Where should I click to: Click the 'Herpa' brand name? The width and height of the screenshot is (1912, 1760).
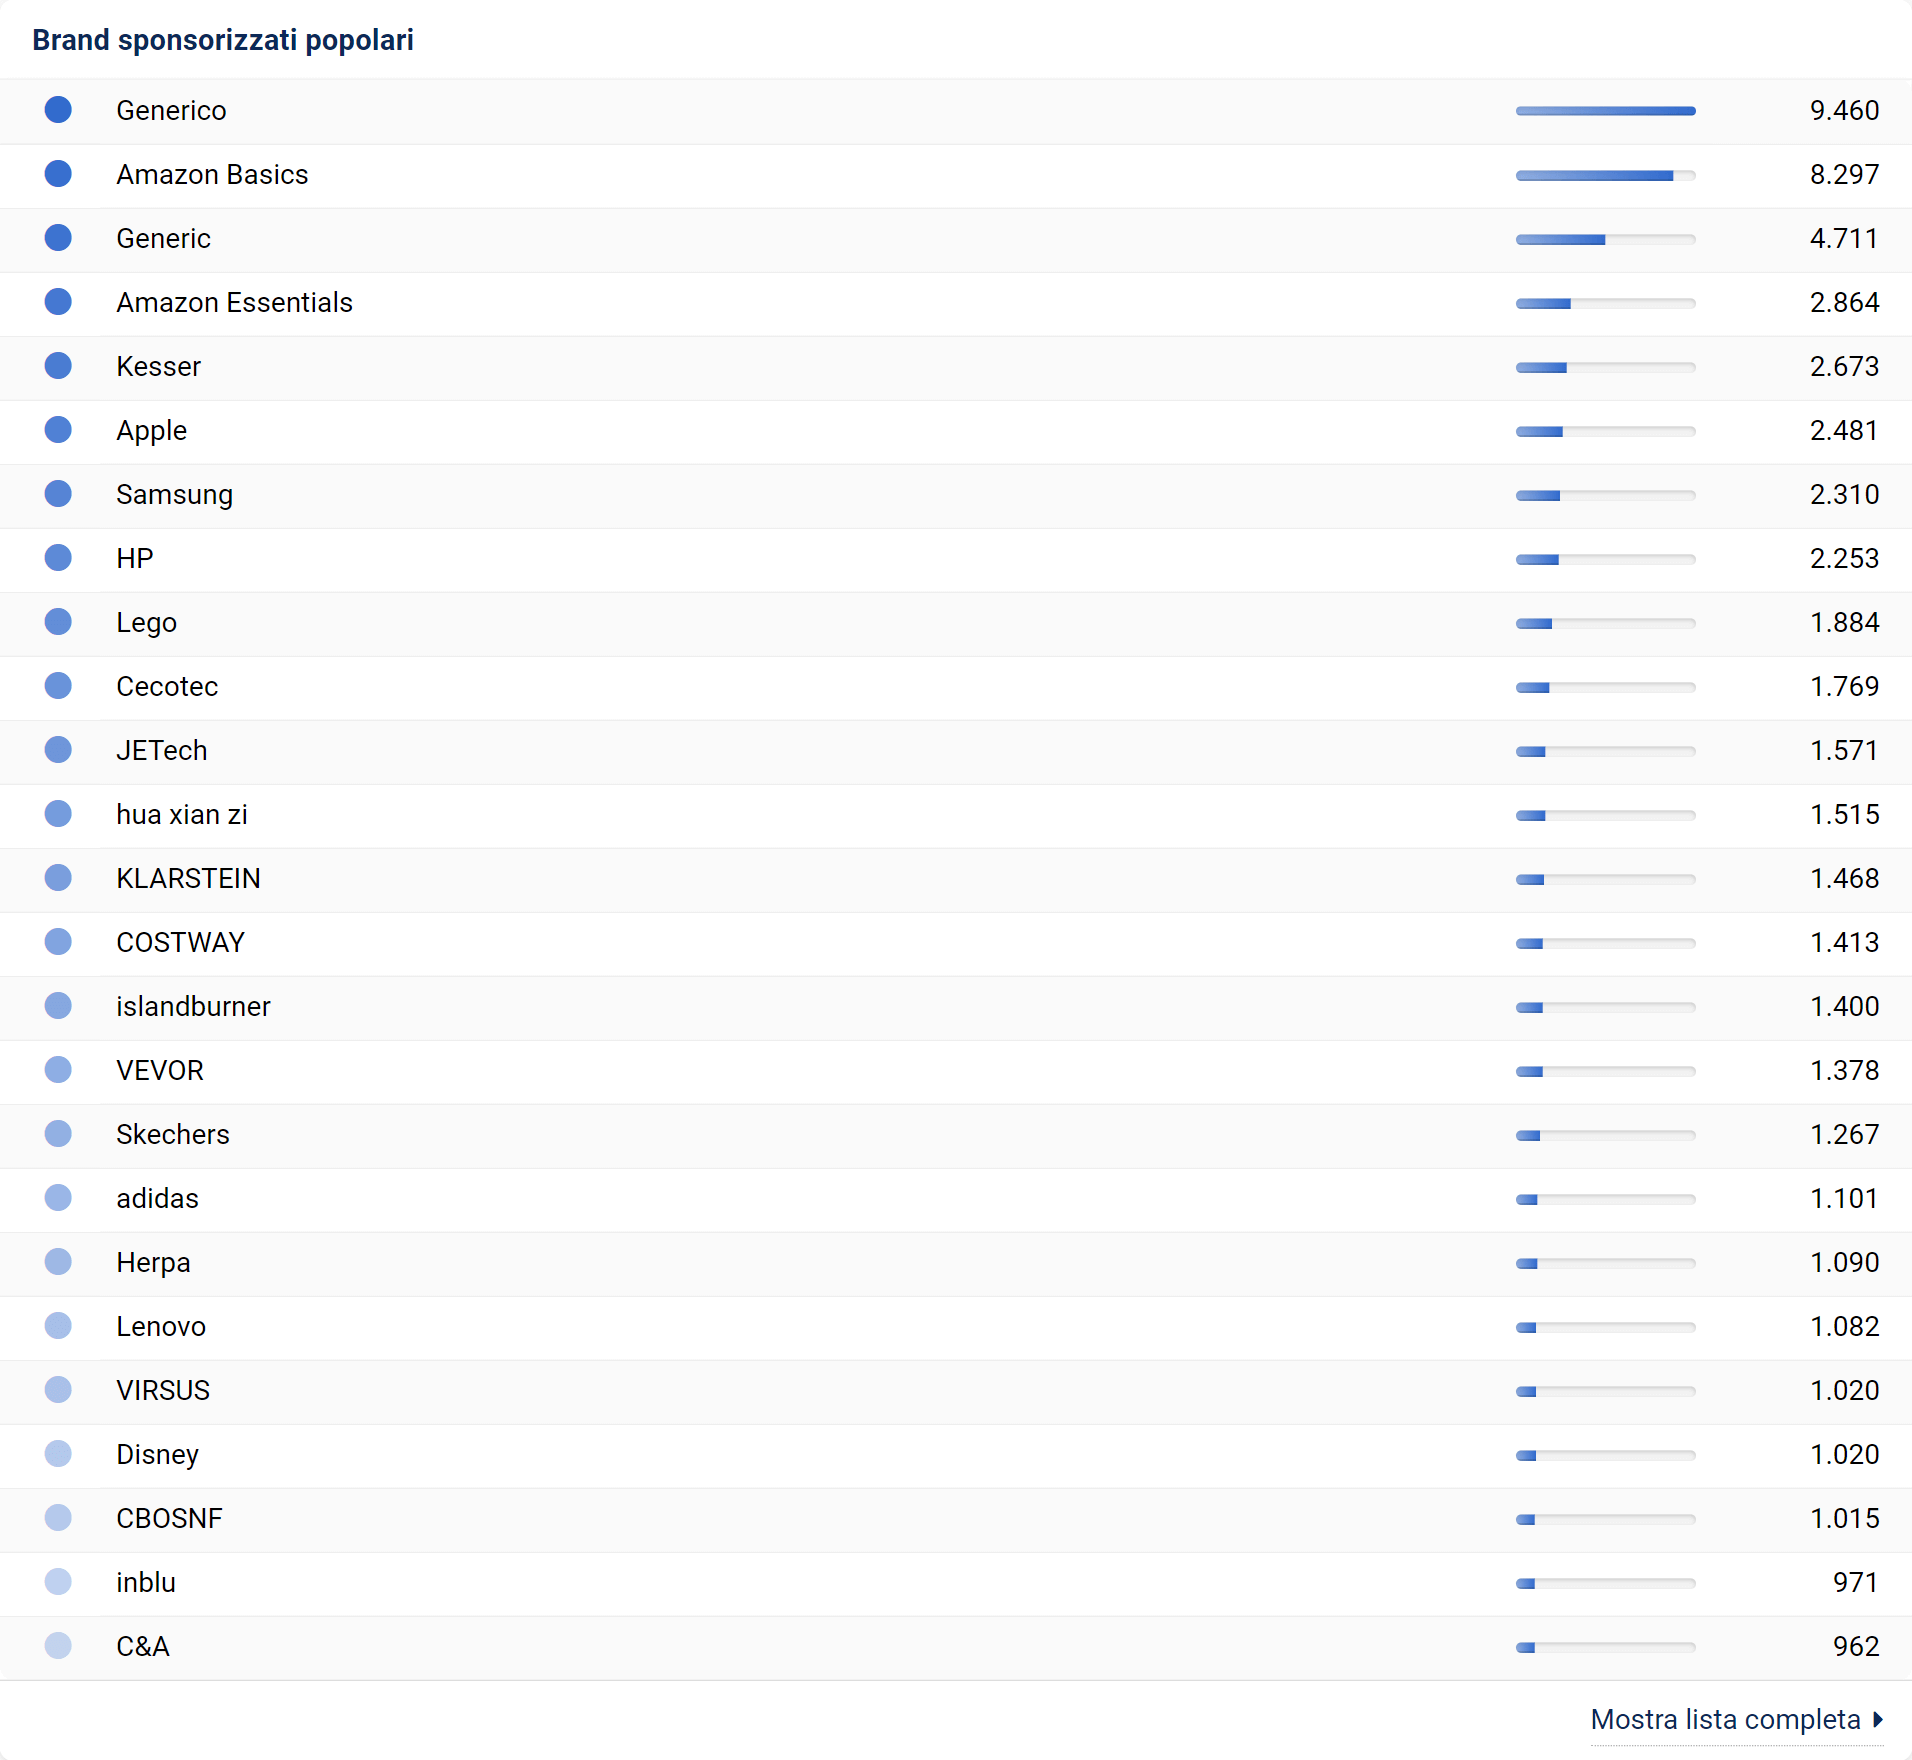tap(153, 1262)
